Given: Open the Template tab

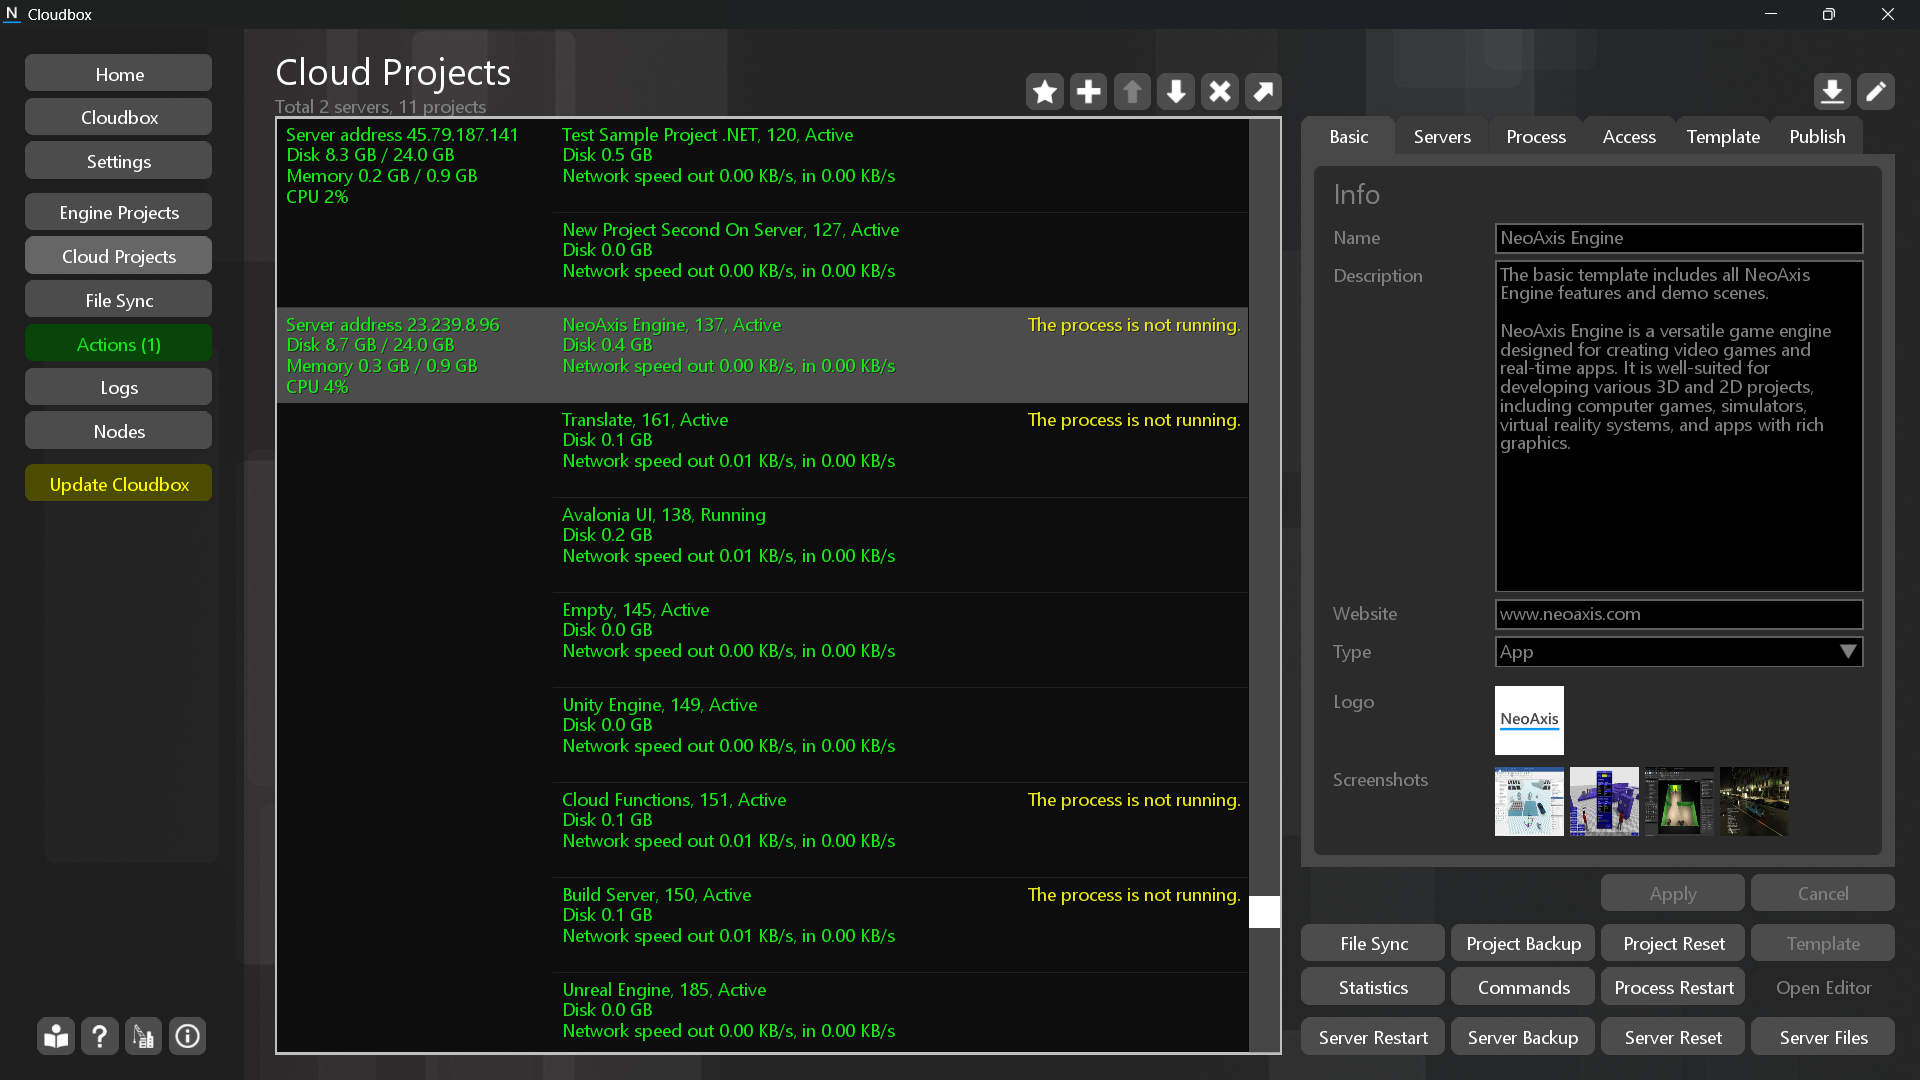Looking at the screenshot, I should pyautogui.click(x=1723, y=137).
